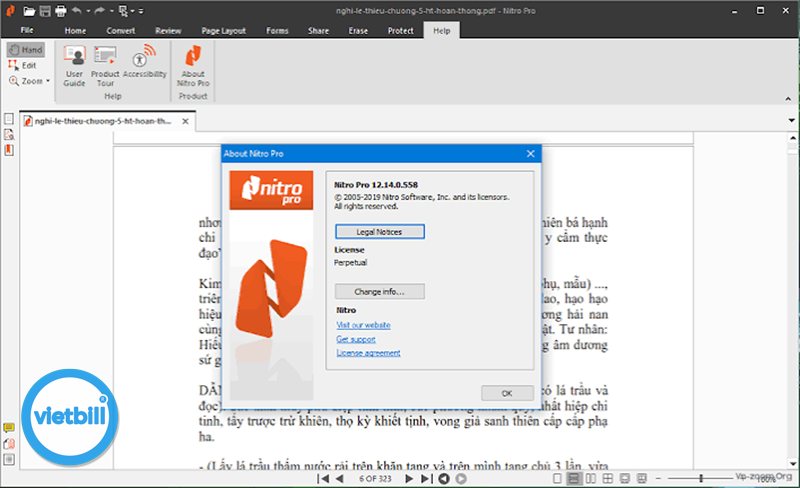Screen dimensions: 800x488
Task: Switch to the Home tab
Action: click(75, 31)
